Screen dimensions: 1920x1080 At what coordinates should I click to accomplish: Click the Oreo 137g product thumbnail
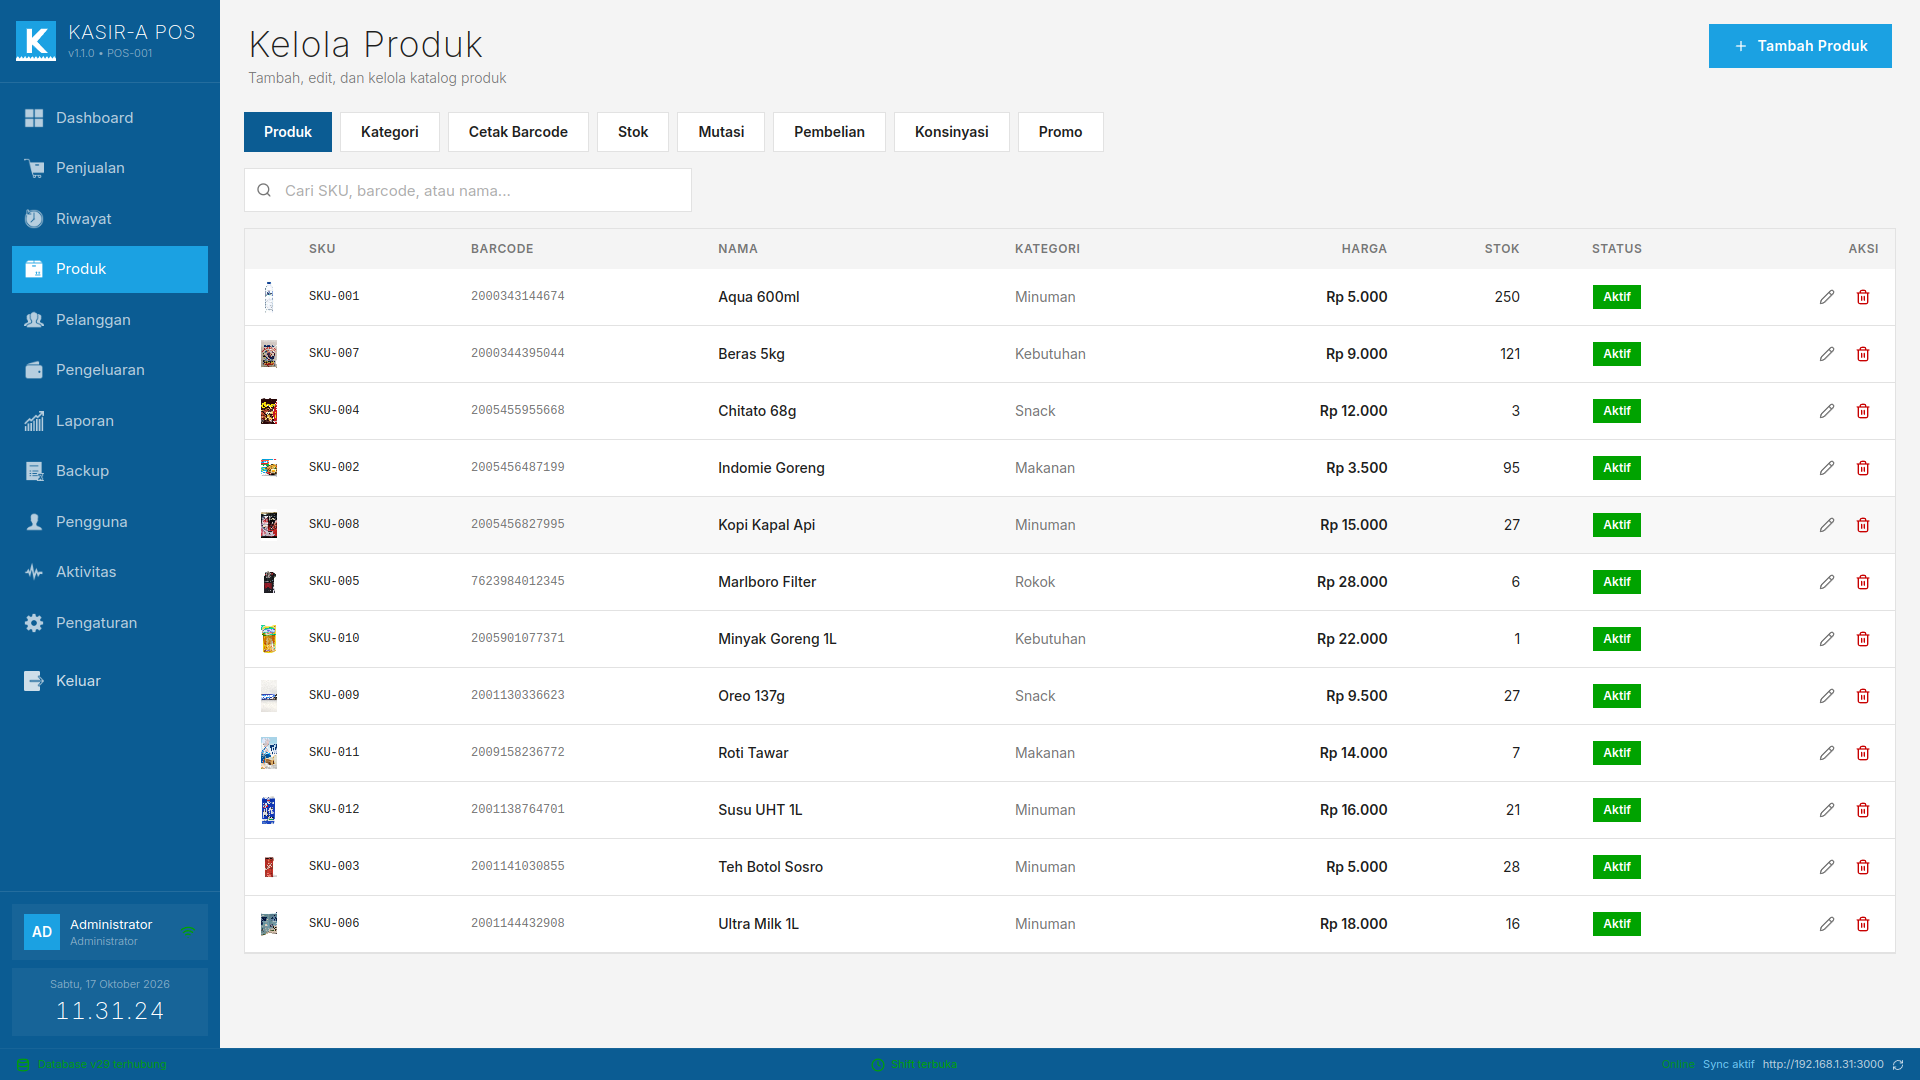click(269, 696)
